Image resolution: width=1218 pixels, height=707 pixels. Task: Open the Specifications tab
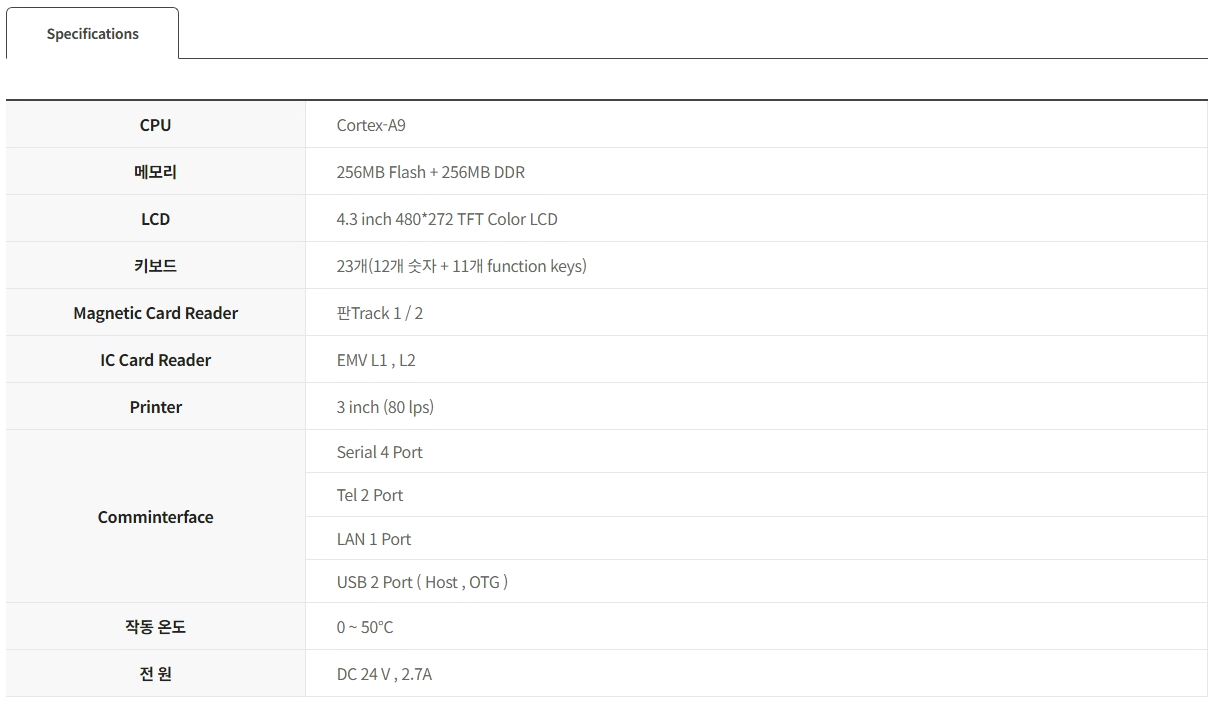click(93, 34)
